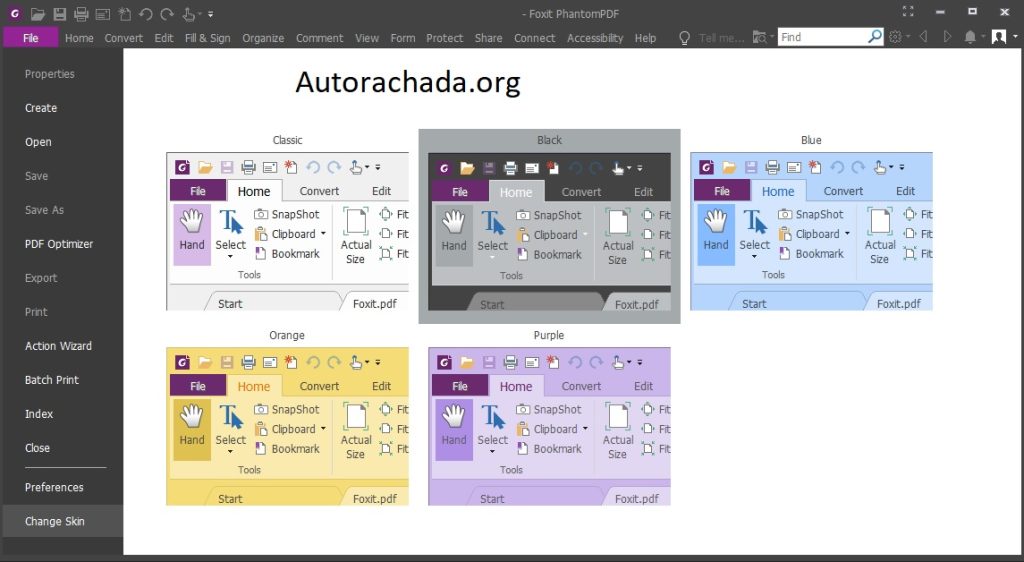Image resolution: width=1024 pixels, height=562 pixels.
Task: Open Preferences from the sidebar
Action: click(x=54, y=487)
